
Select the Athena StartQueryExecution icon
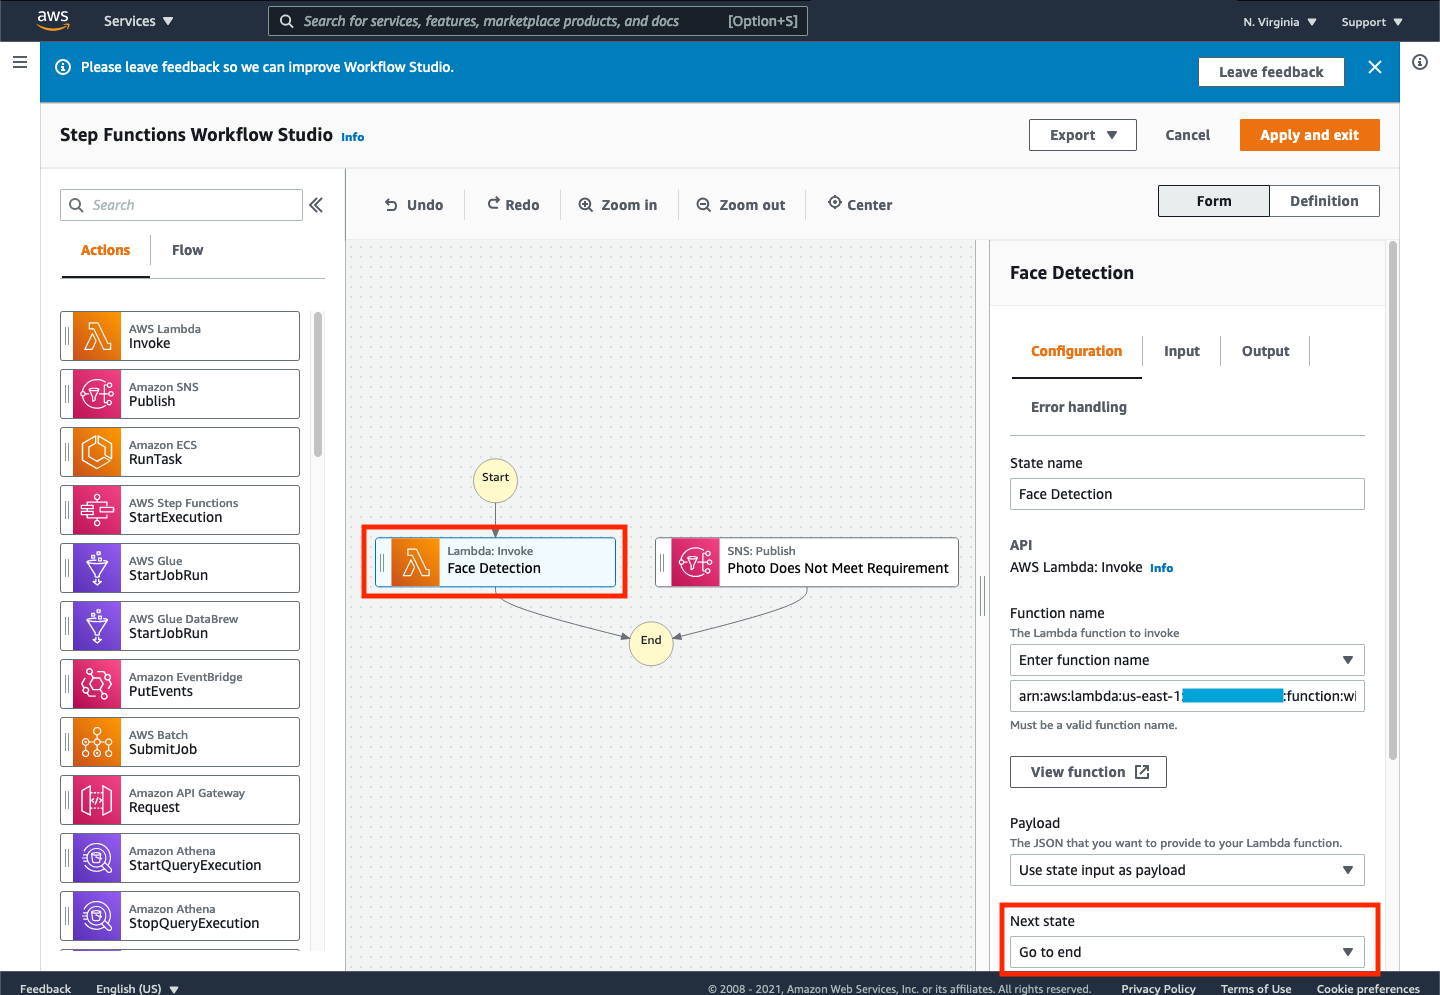point(97,858)
